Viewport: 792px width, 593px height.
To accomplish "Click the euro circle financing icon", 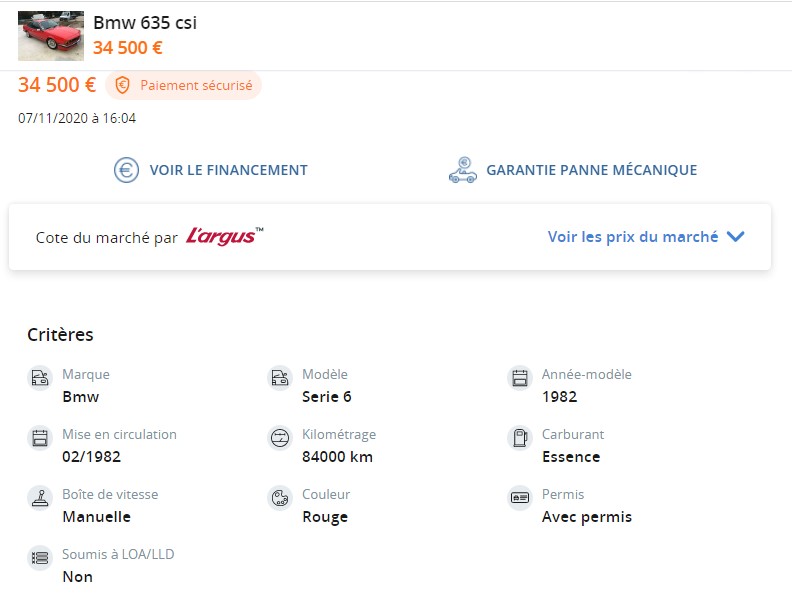I will (126, 170).
